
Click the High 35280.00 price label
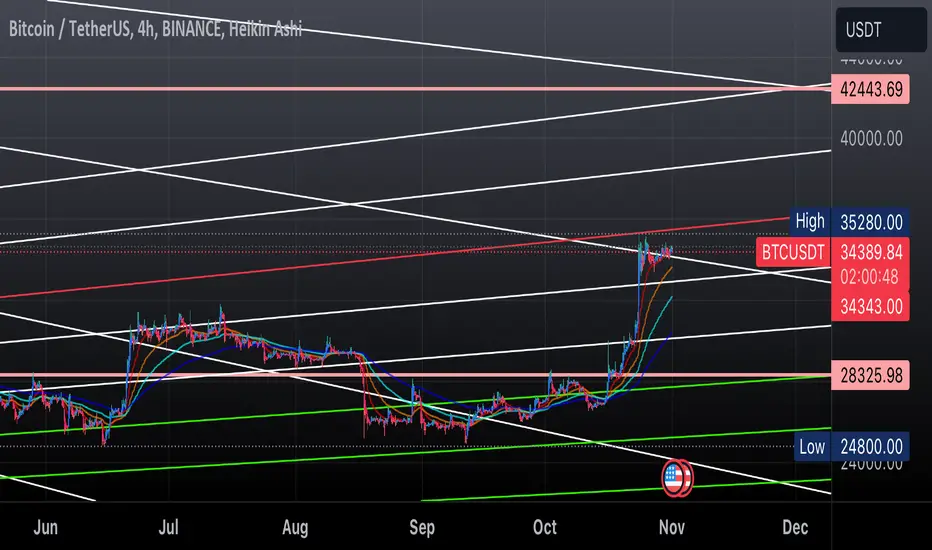pos(849,222)
